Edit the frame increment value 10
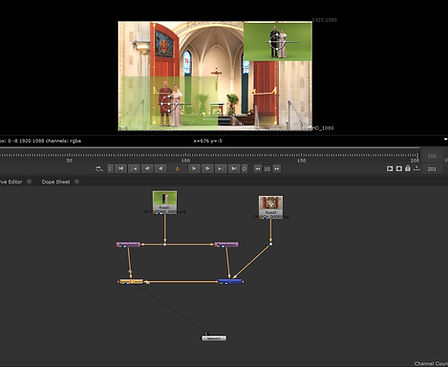 (x=267, y=169)
